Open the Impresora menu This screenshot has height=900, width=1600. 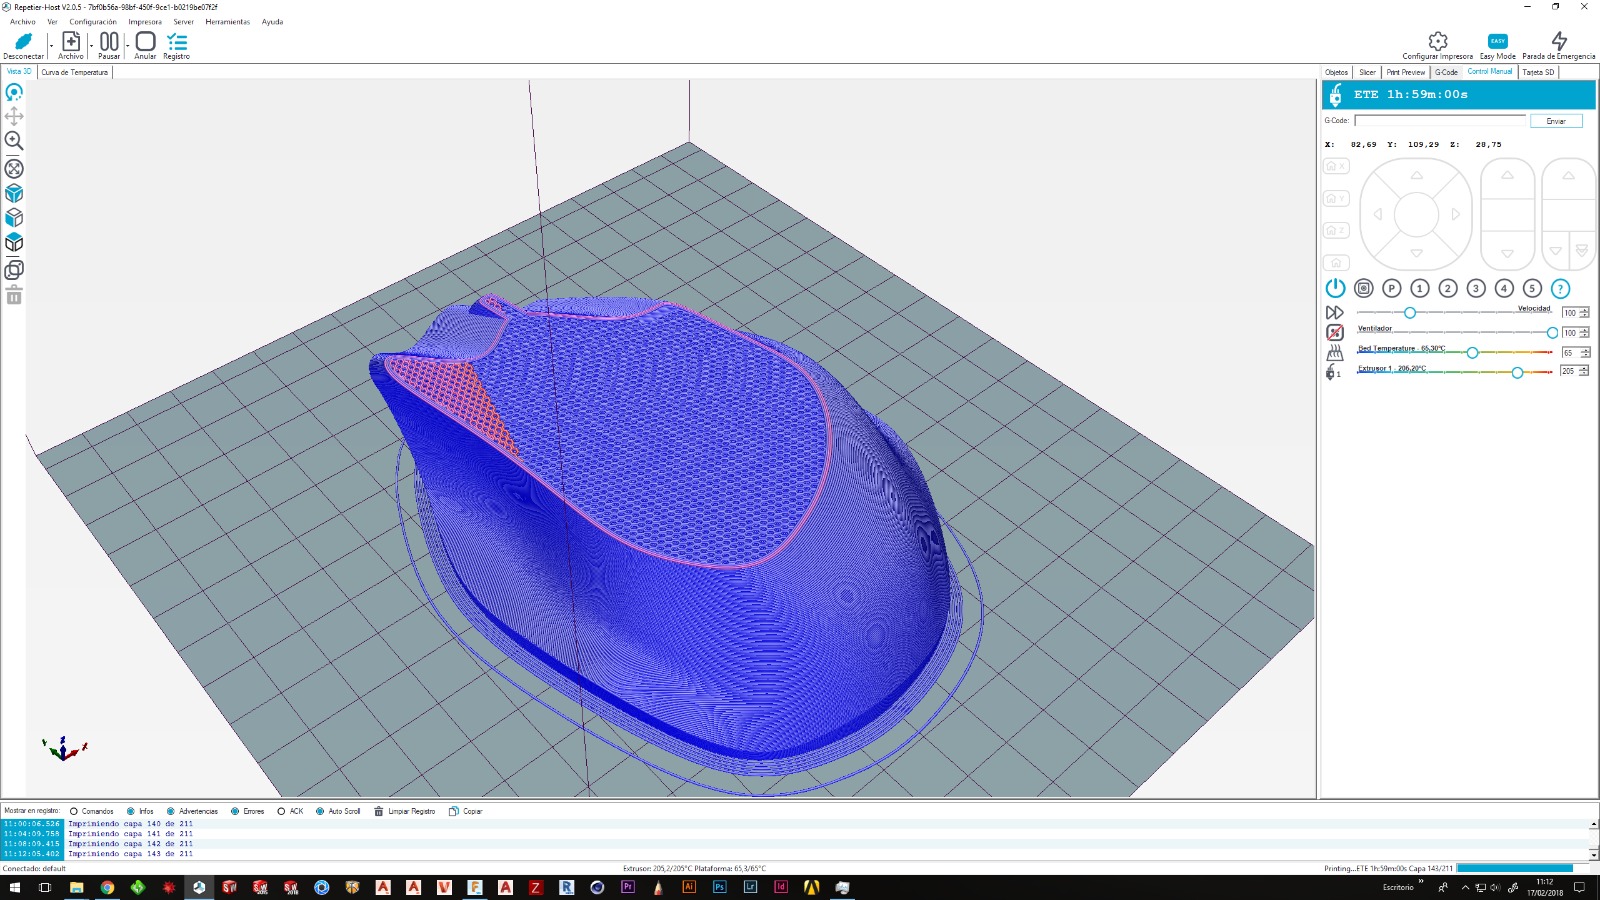click(145, 21)
